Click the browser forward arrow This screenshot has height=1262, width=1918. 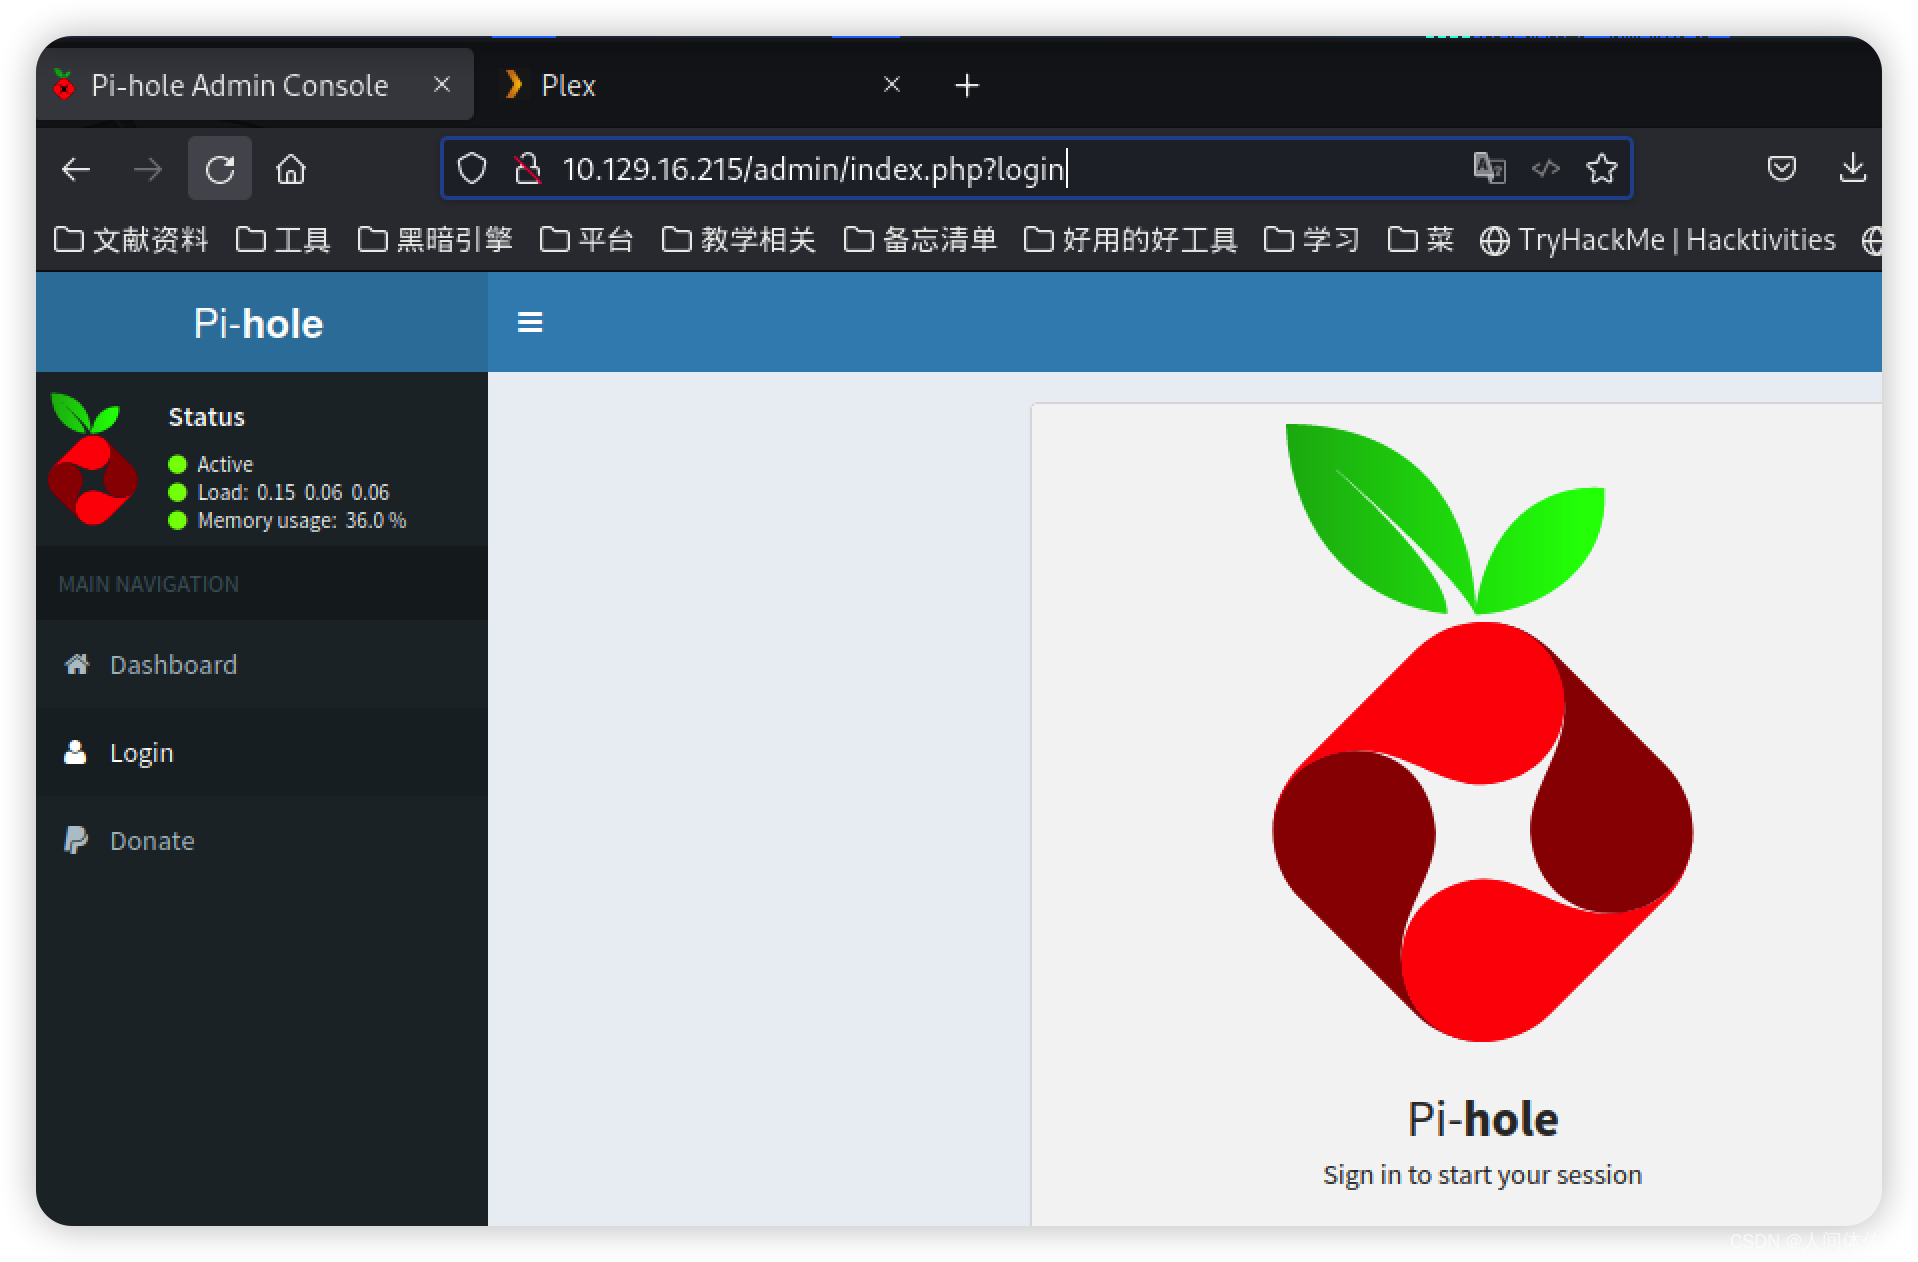point(148,170)
